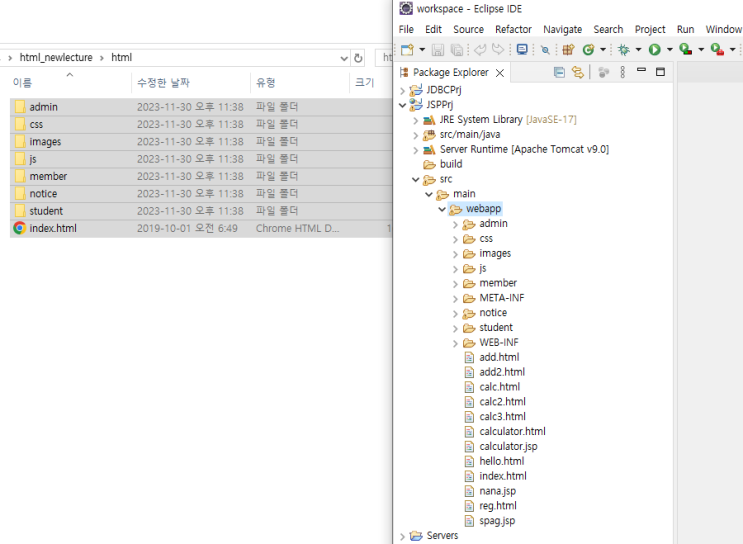The width and height of the screenshot is (743, 544).
Task: Click html_newlecture in the breadcrumb path
Action: tap(56, 57)
